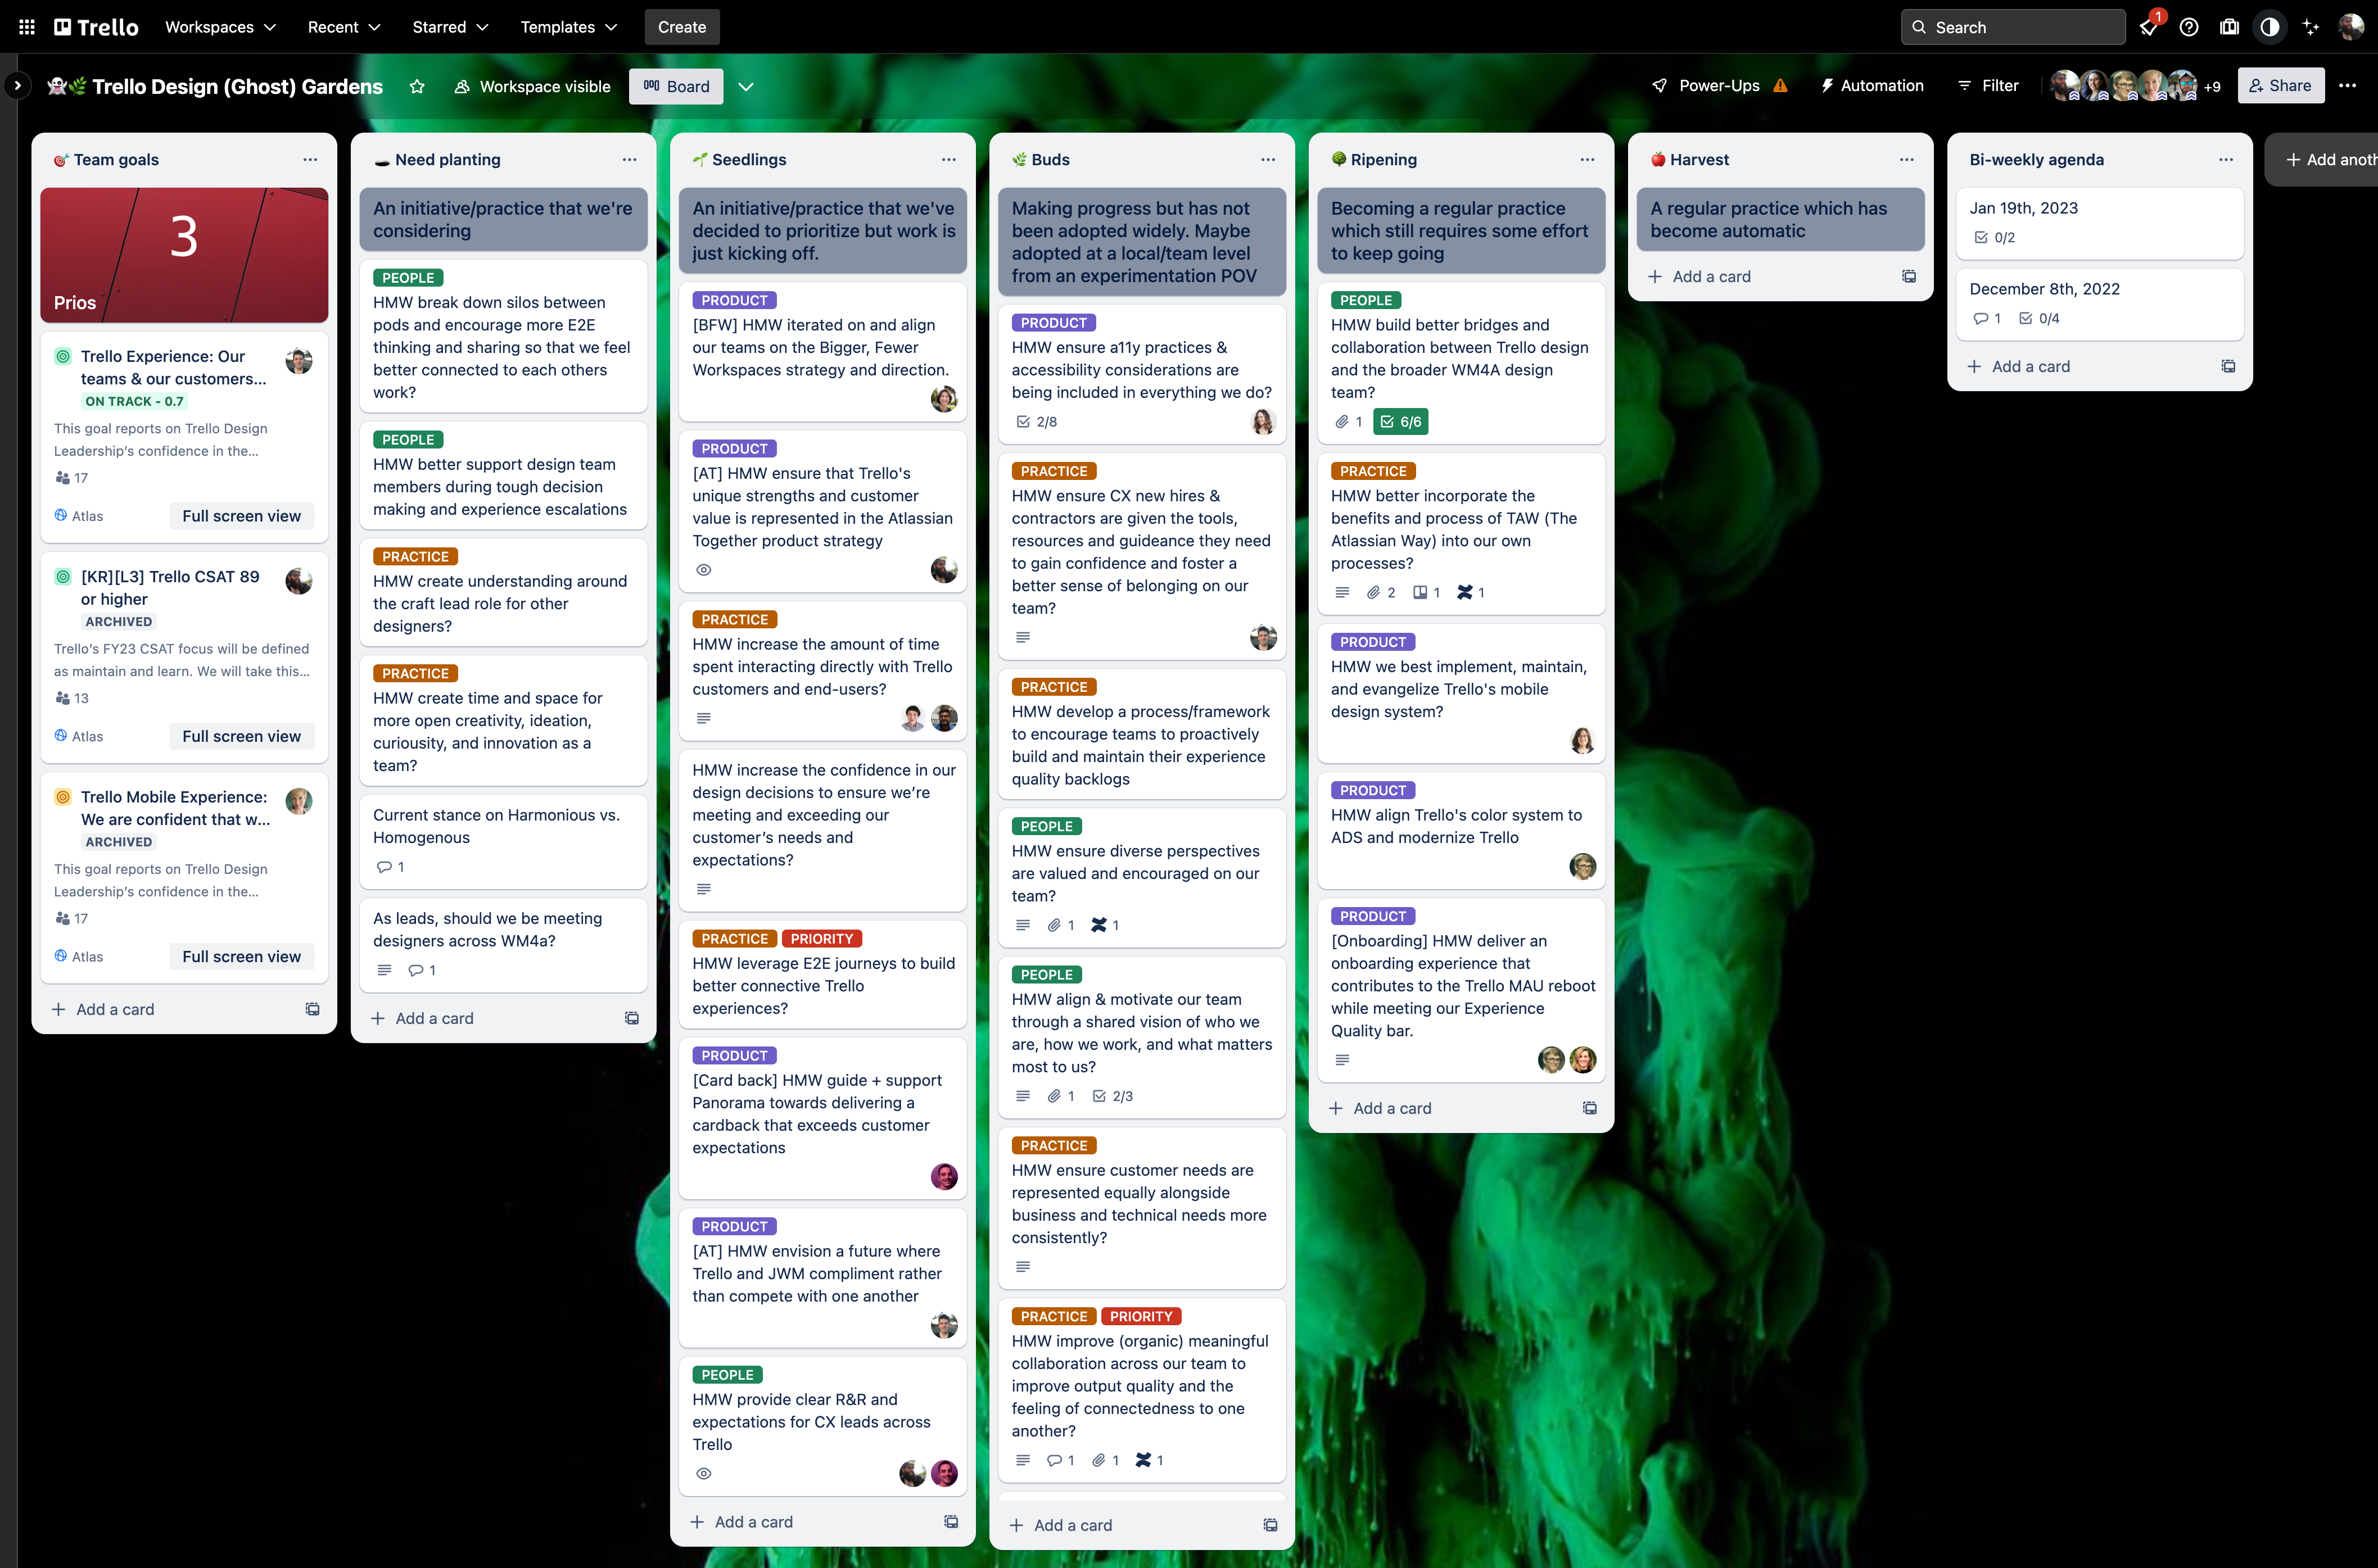Open Harvest list actions menu
Image resolution: width=2378 pixels, height=1568 pixels.
point(1906,159)
